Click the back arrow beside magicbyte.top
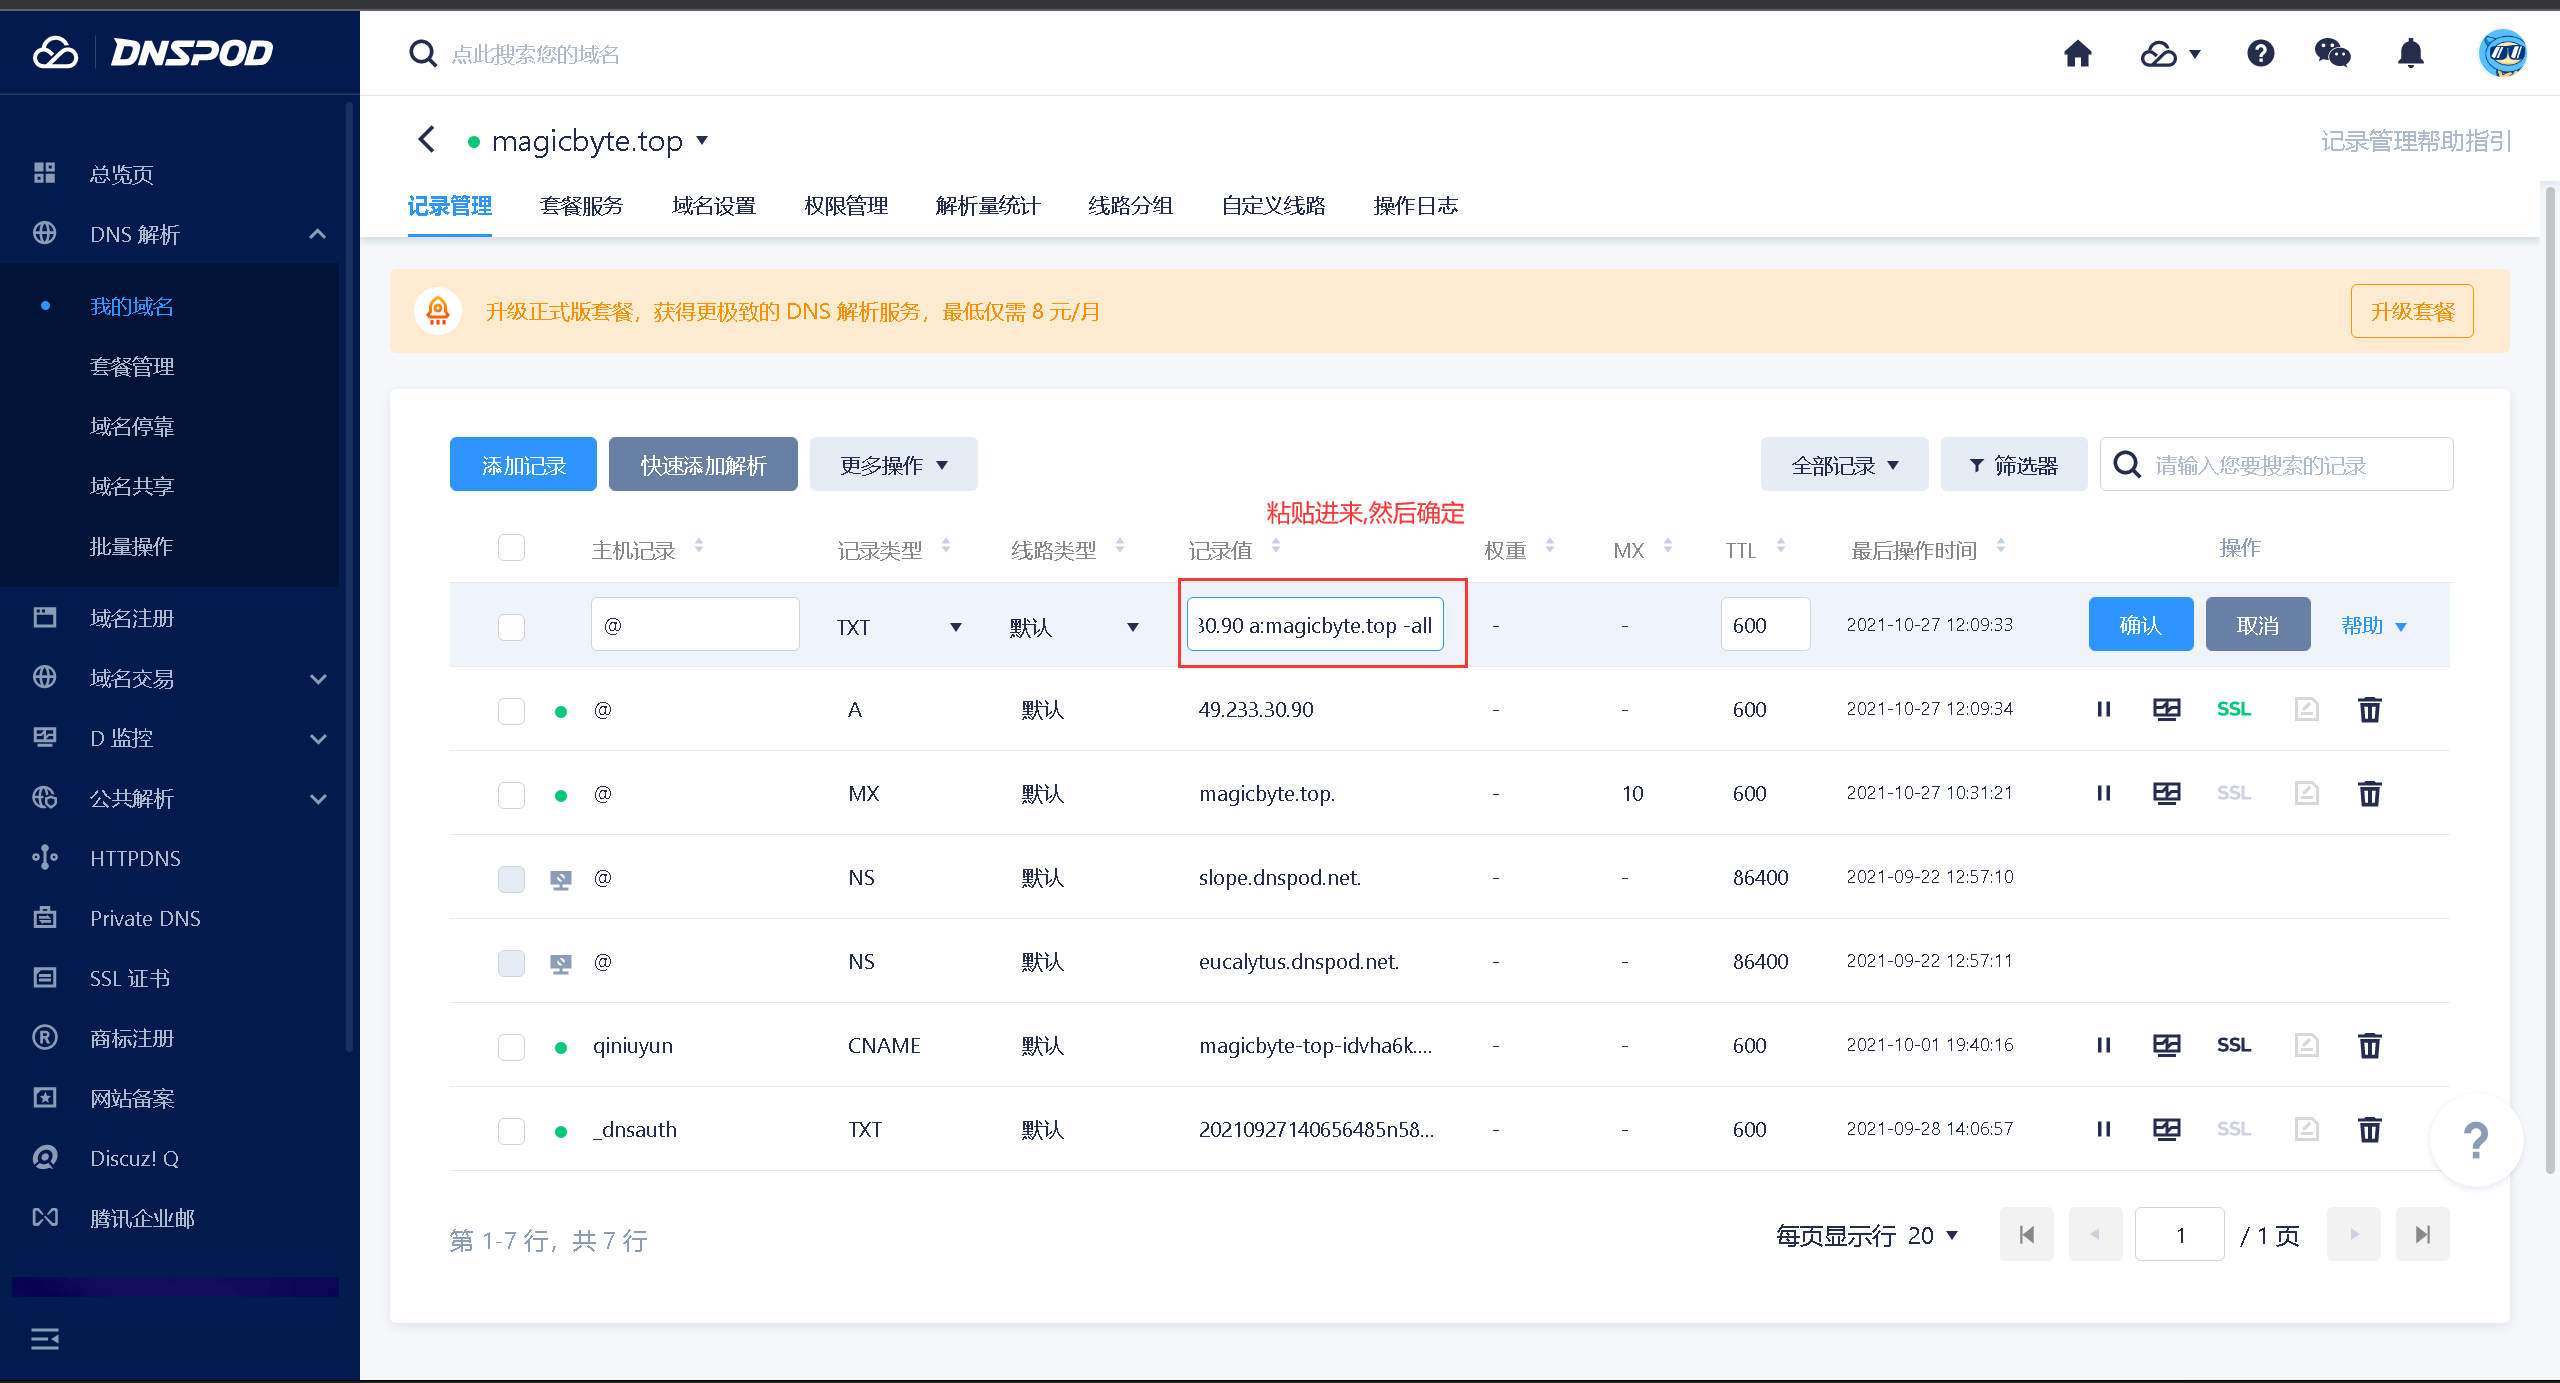The height and width of the screenshot is (1383, 2560). click(x=427, y=139)
